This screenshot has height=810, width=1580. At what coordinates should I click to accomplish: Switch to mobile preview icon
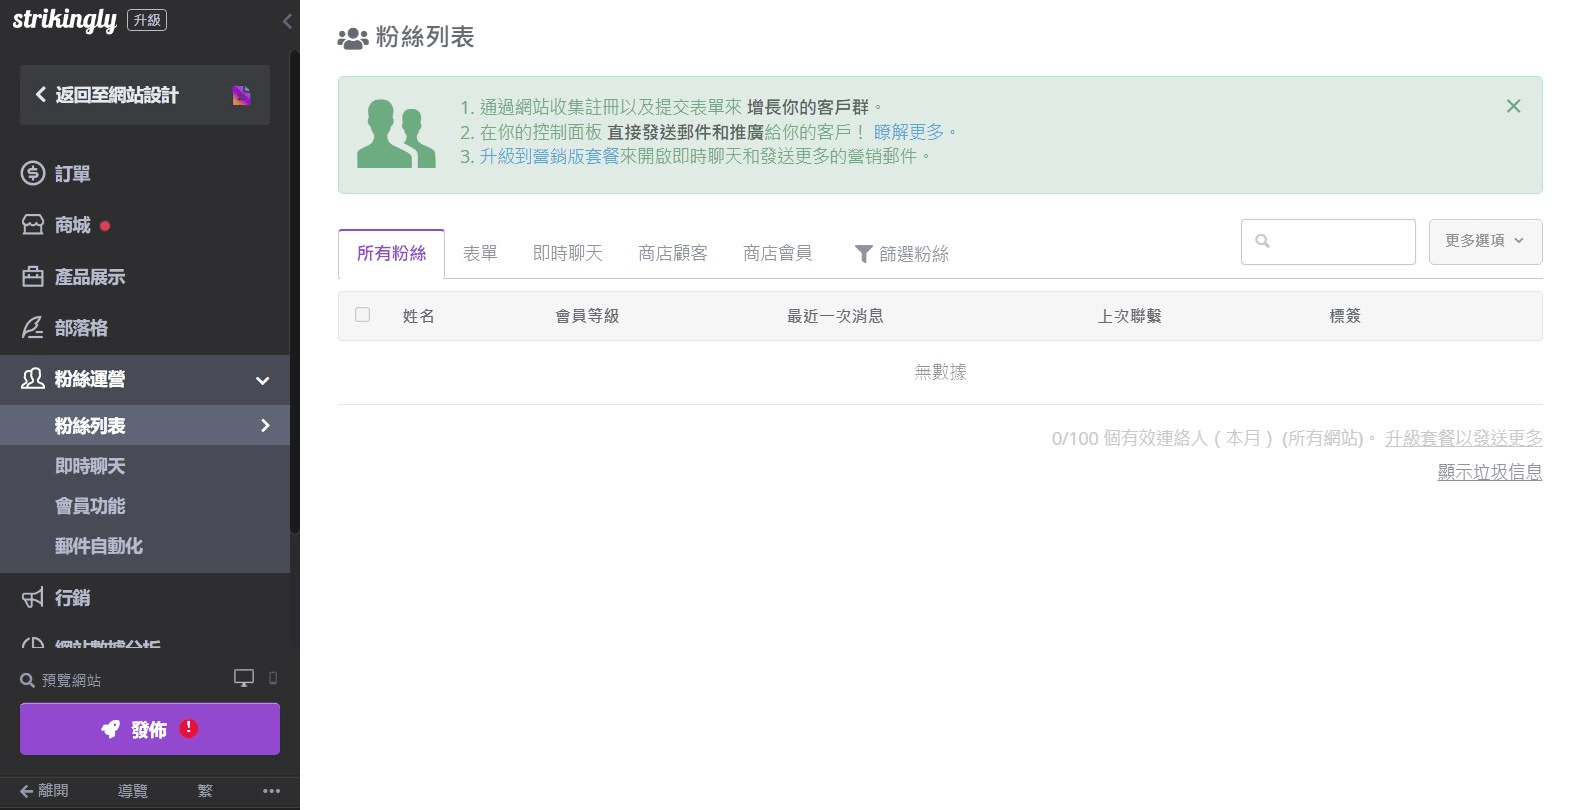pyautogui.click(x=273, y=678)
